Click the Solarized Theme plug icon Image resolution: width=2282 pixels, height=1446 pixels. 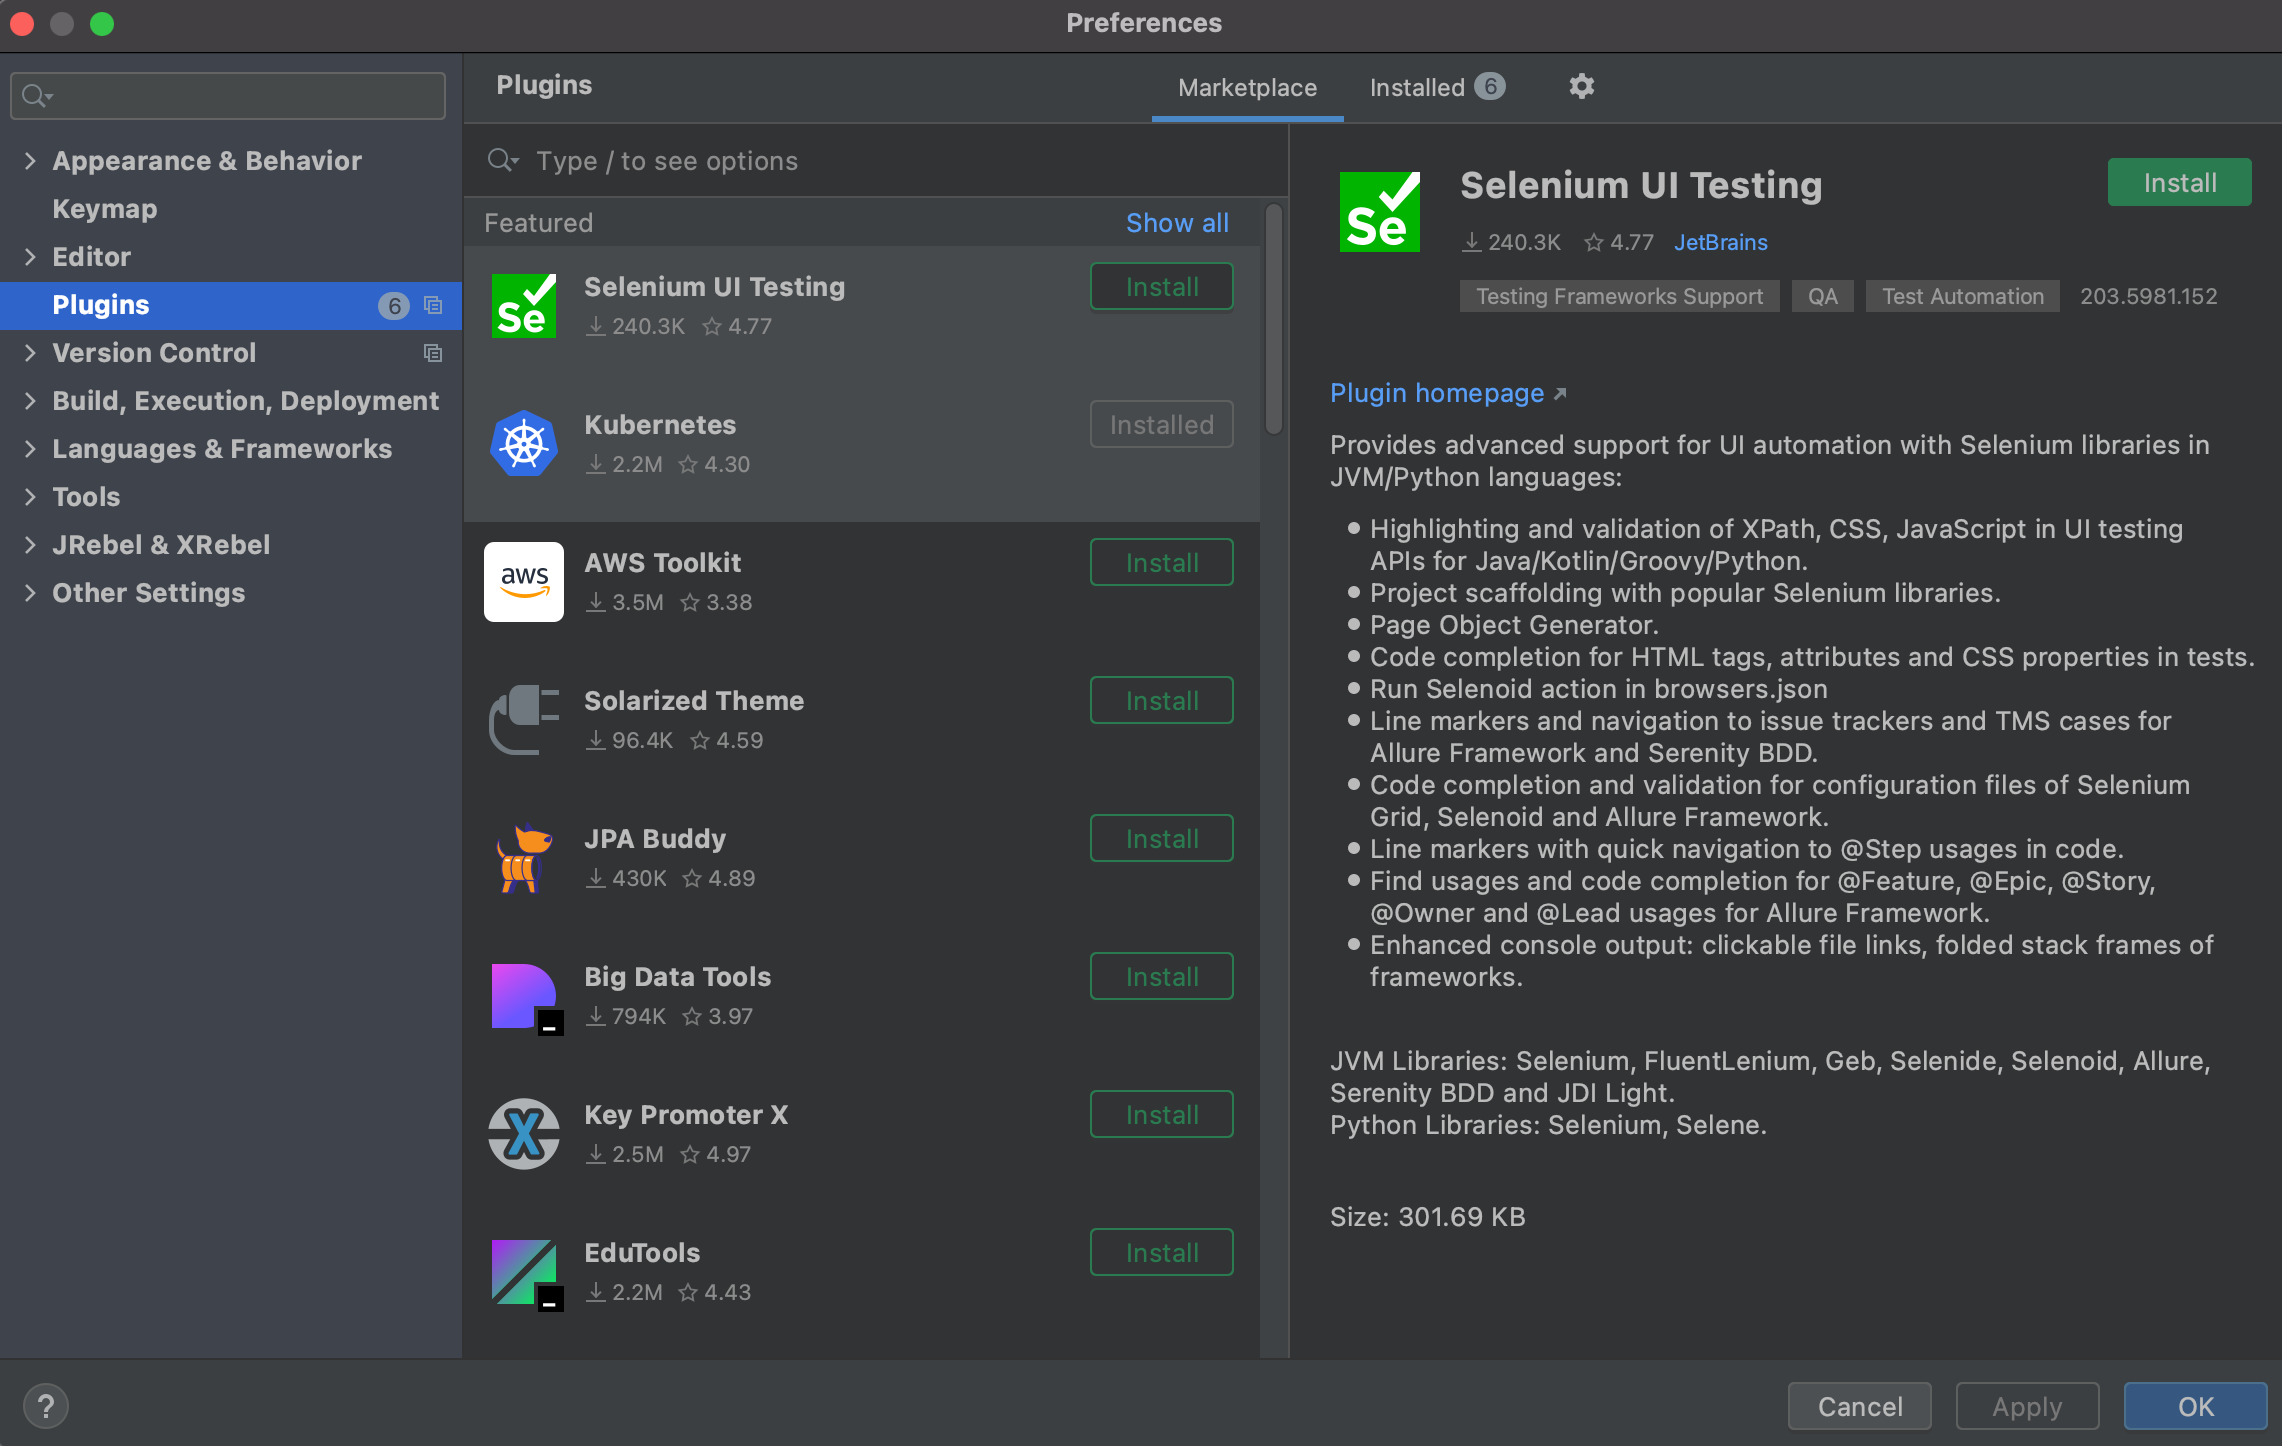click(523, 720)
